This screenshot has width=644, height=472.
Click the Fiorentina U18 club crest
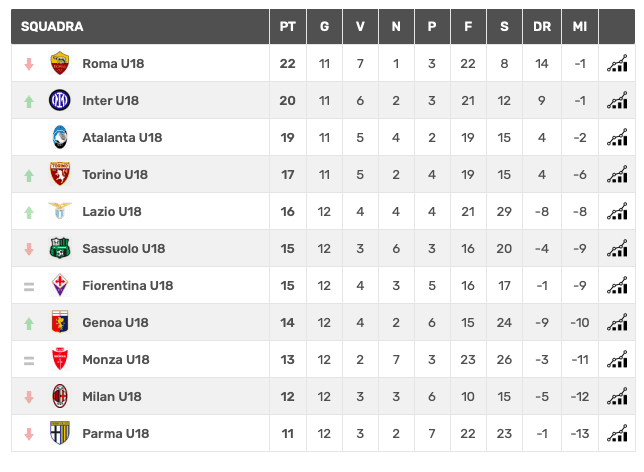60,285
